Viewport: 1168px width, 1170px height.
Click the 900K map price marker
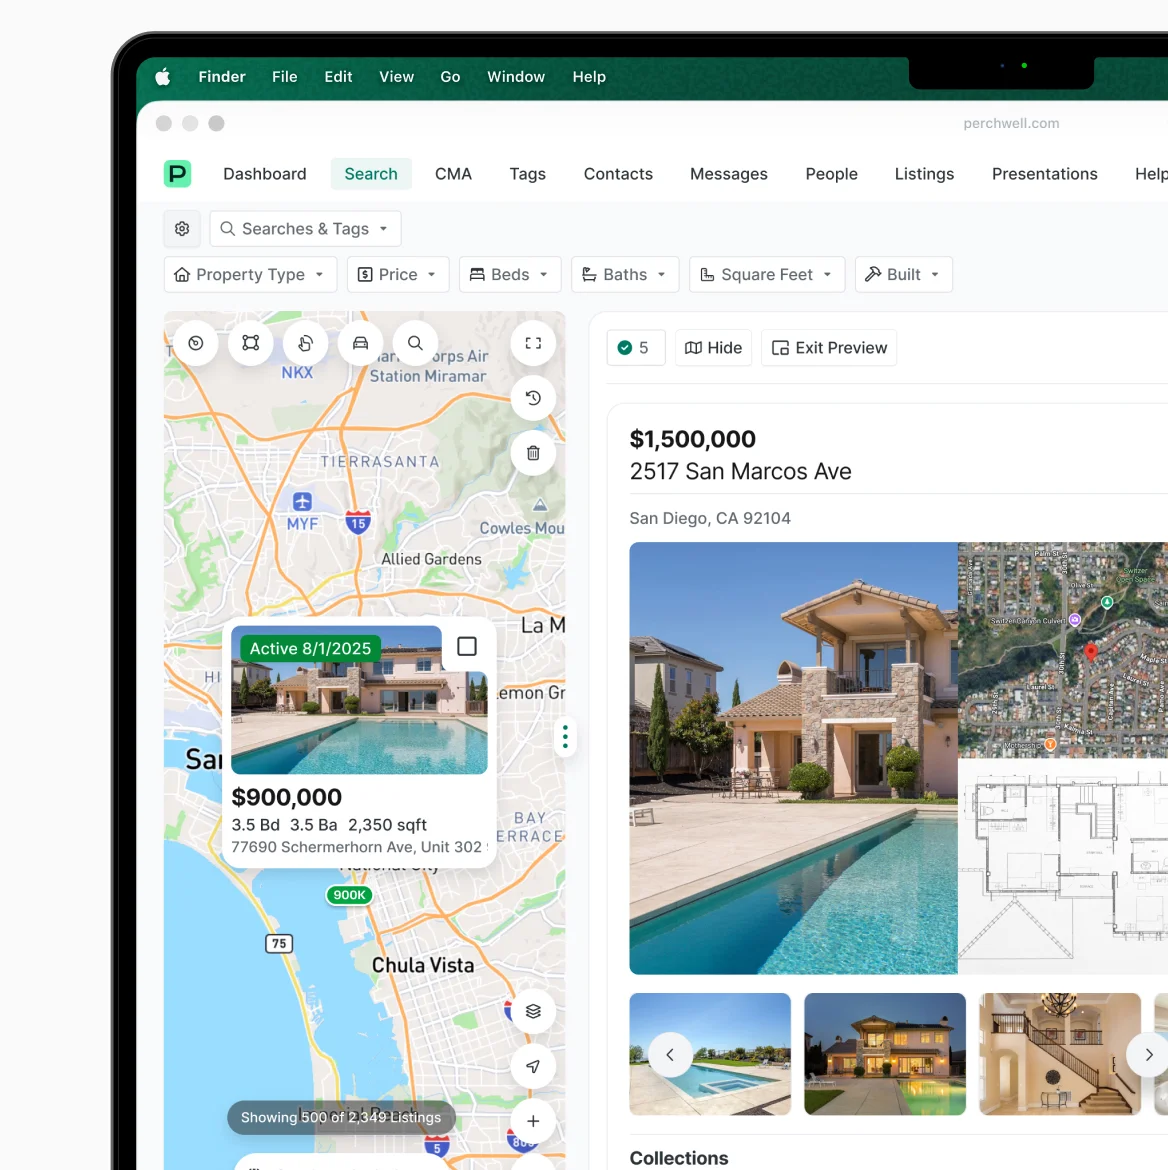click(349, 895)
